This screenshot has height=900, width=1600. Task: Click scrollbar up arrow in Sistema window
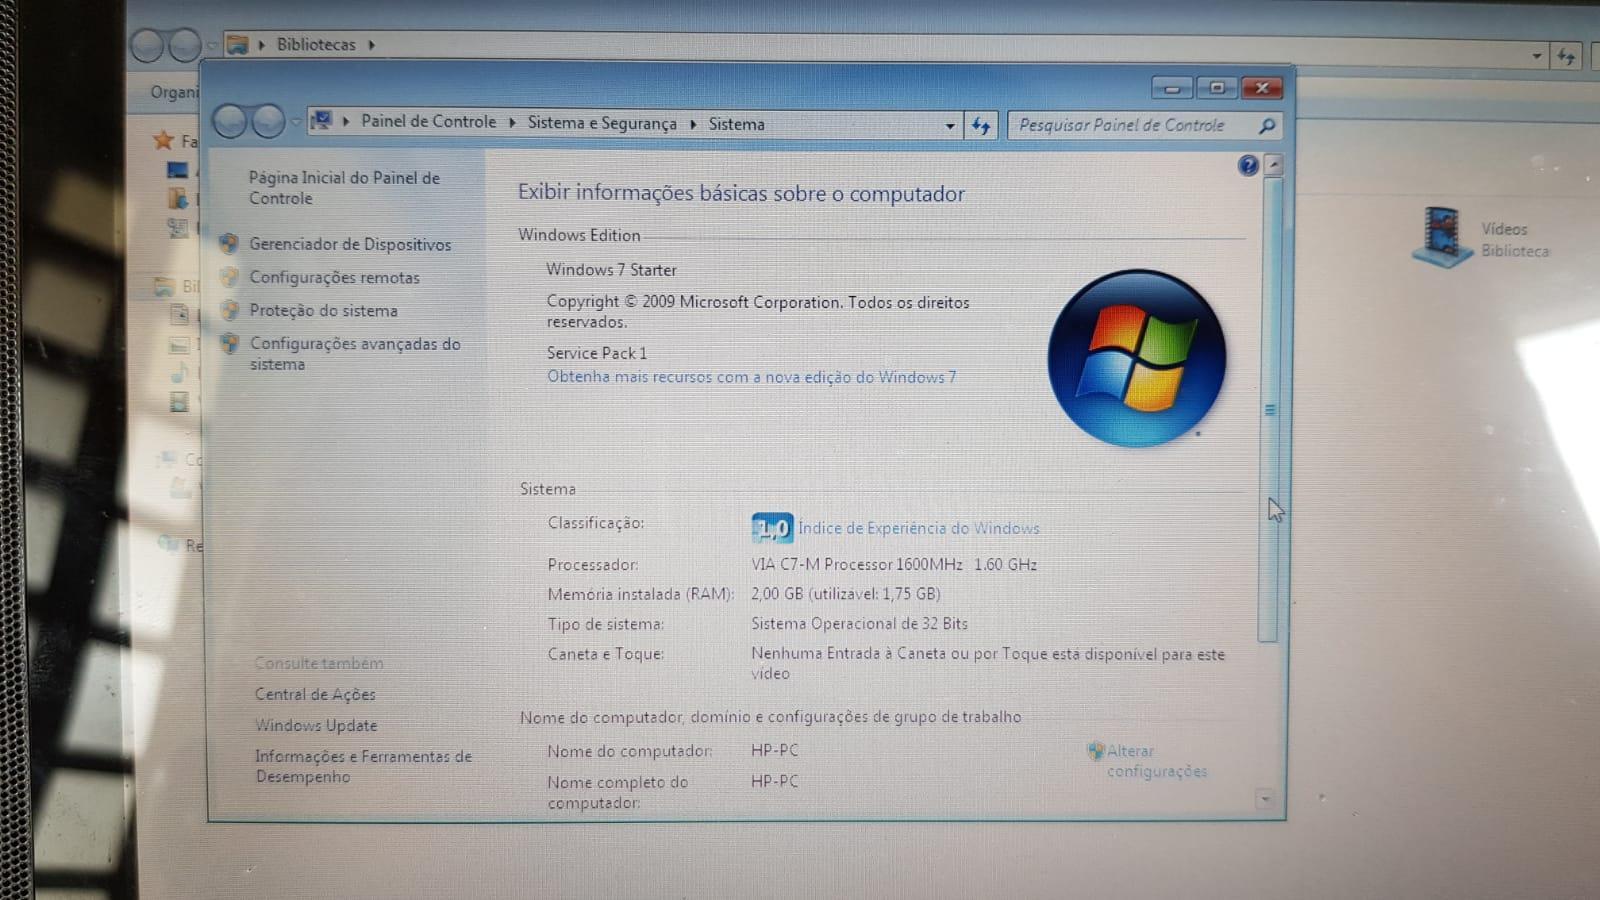pos(1273,165)
